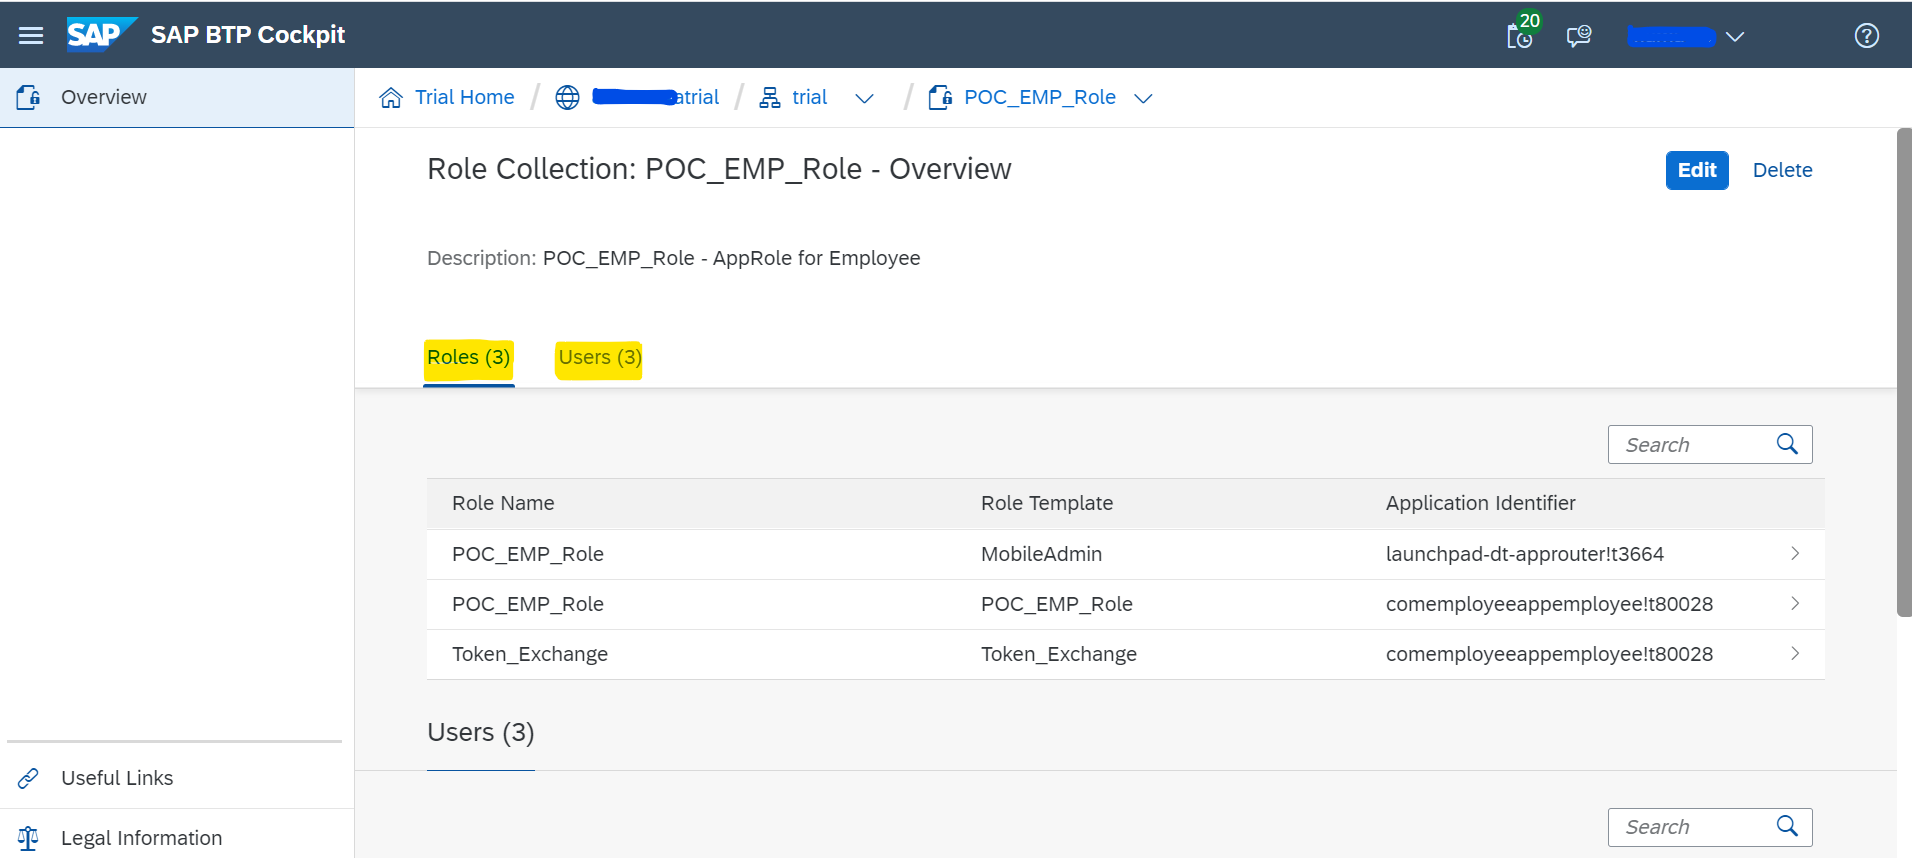This screenshot has width=1912, height=858.
Task: Go to Trial Home breadcrumb link
Action: (x=465, y=97)
